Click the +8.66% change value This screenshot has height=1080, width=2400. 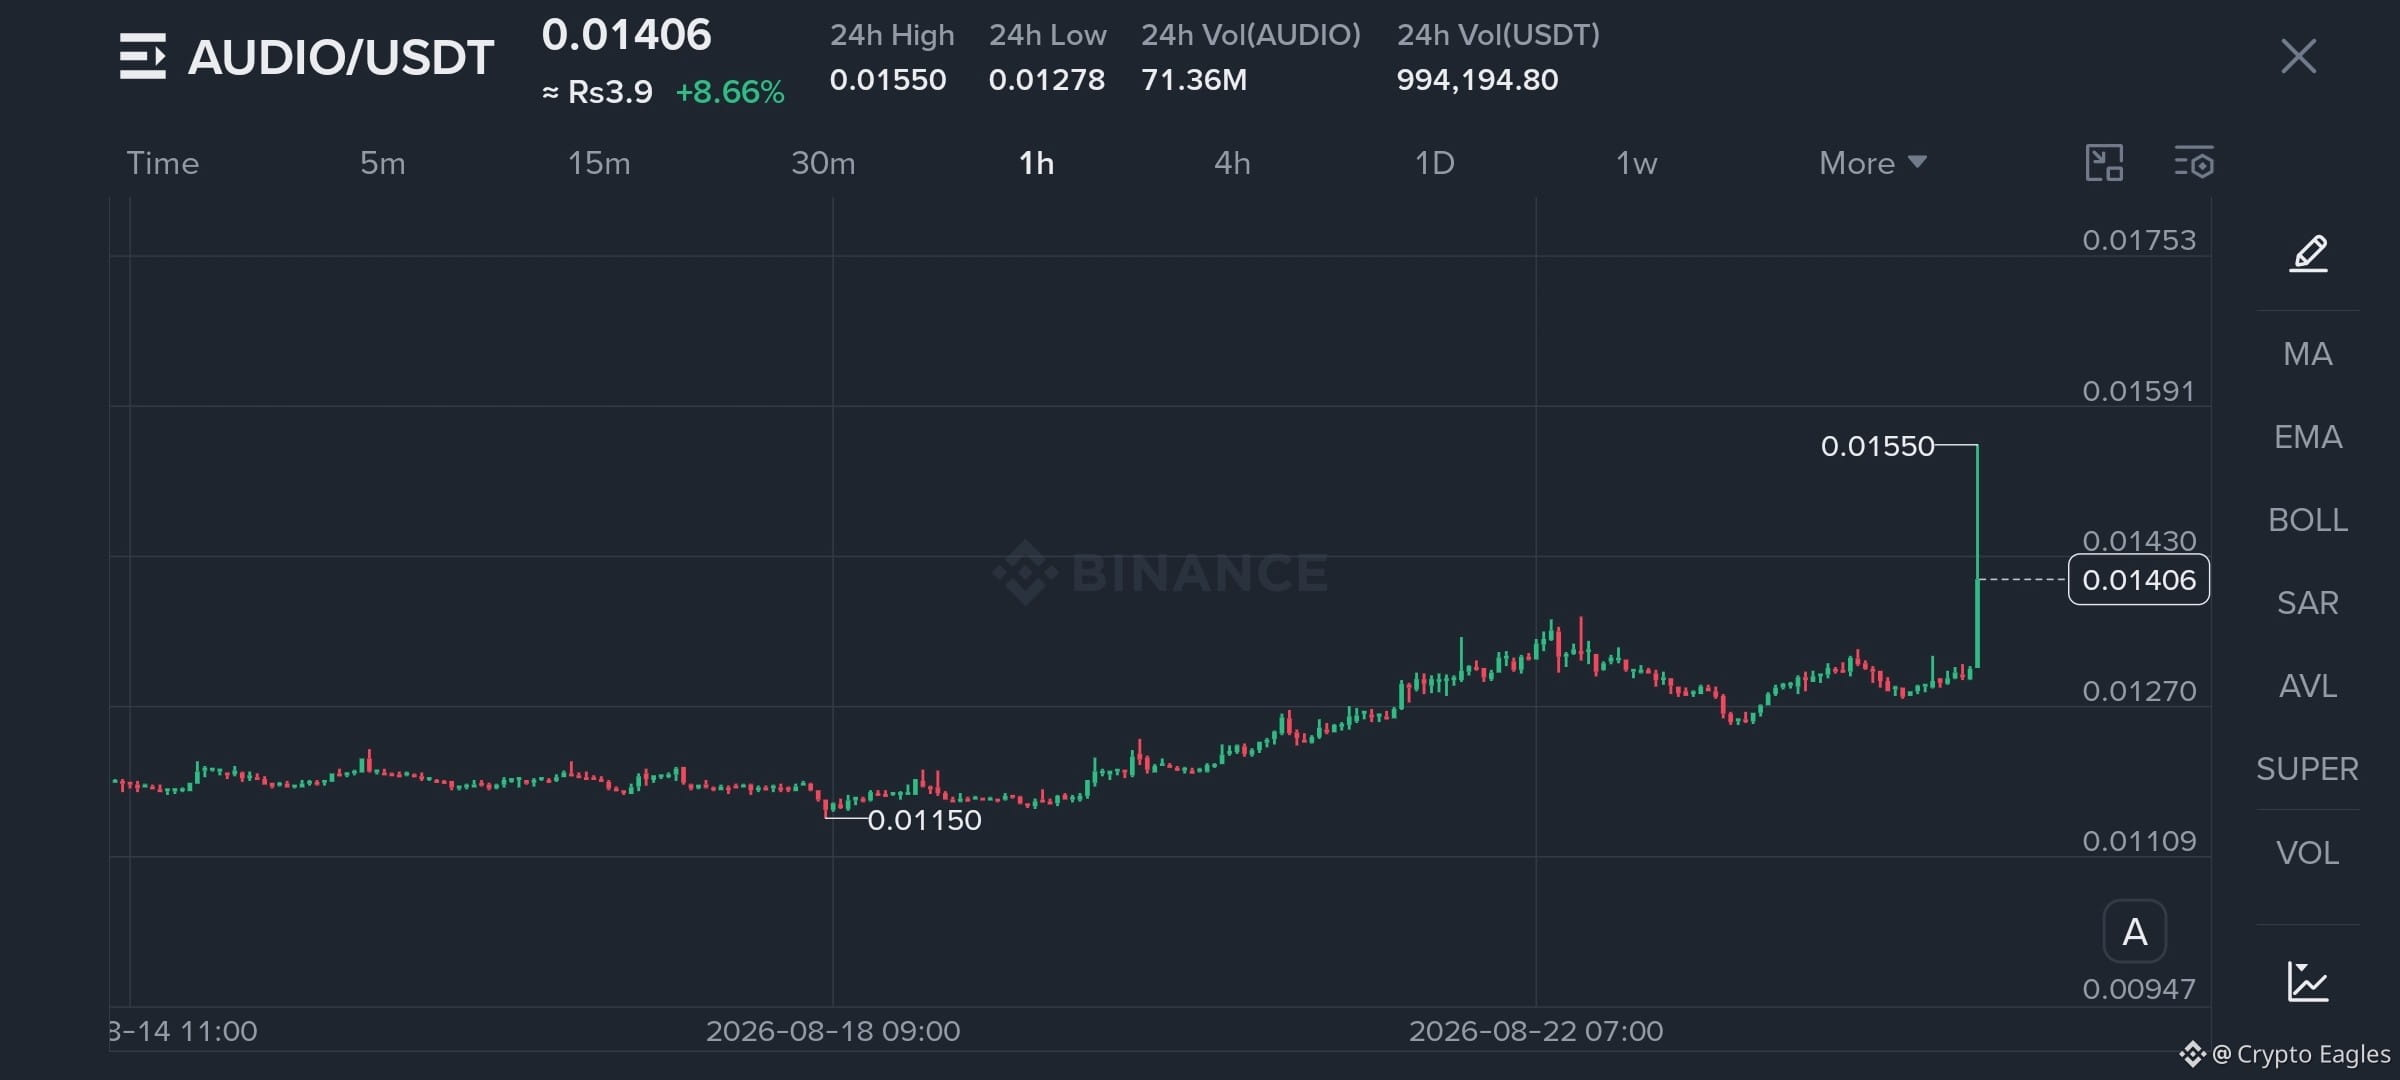click(x=730, y=92)
